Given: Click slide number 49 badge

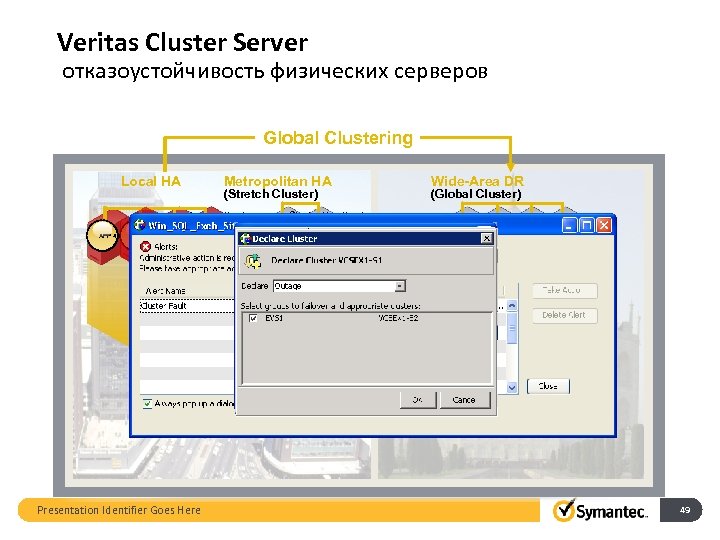Looking at the screenshot, I should pos(681,510).
